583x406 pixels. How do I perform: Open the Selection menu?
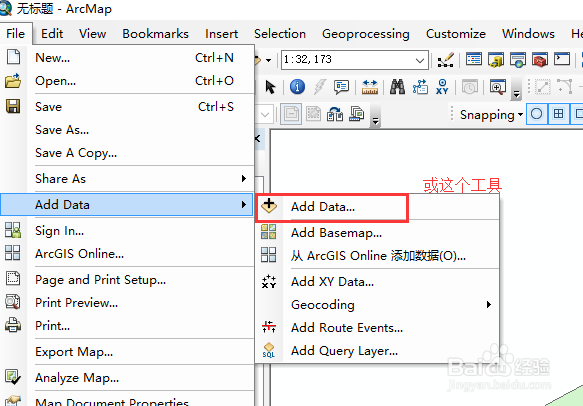click(x=280, y=33)
